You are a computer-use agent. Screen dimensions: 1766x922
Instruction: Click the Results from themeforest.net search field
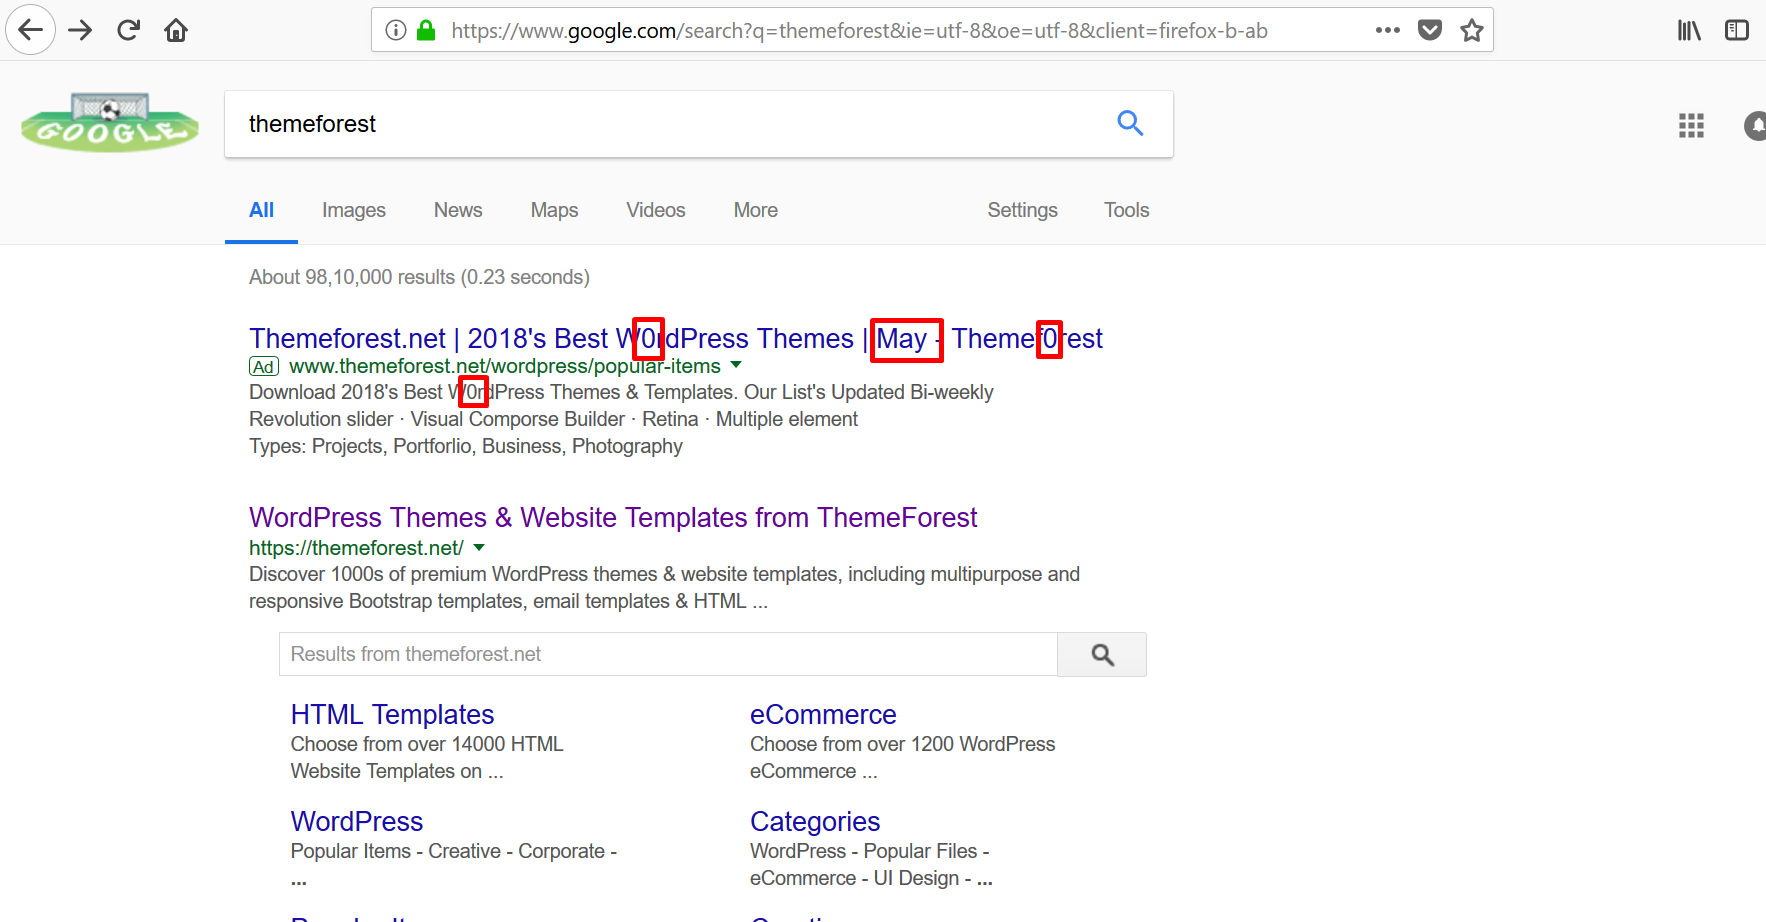668,654
